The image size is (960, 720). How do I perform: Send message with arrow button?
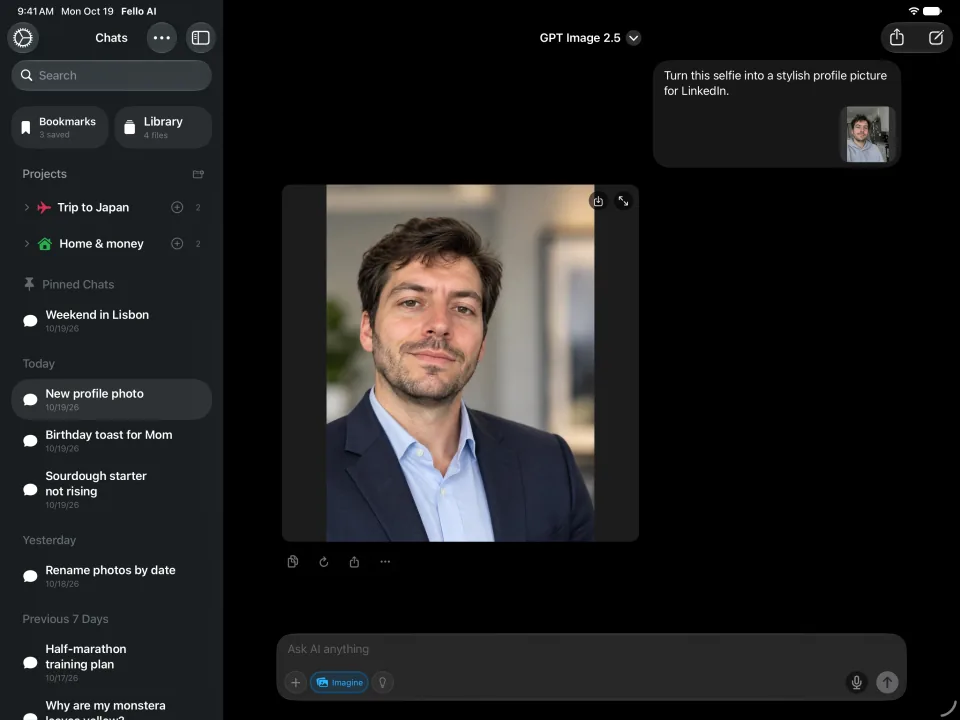coord(887,682)
